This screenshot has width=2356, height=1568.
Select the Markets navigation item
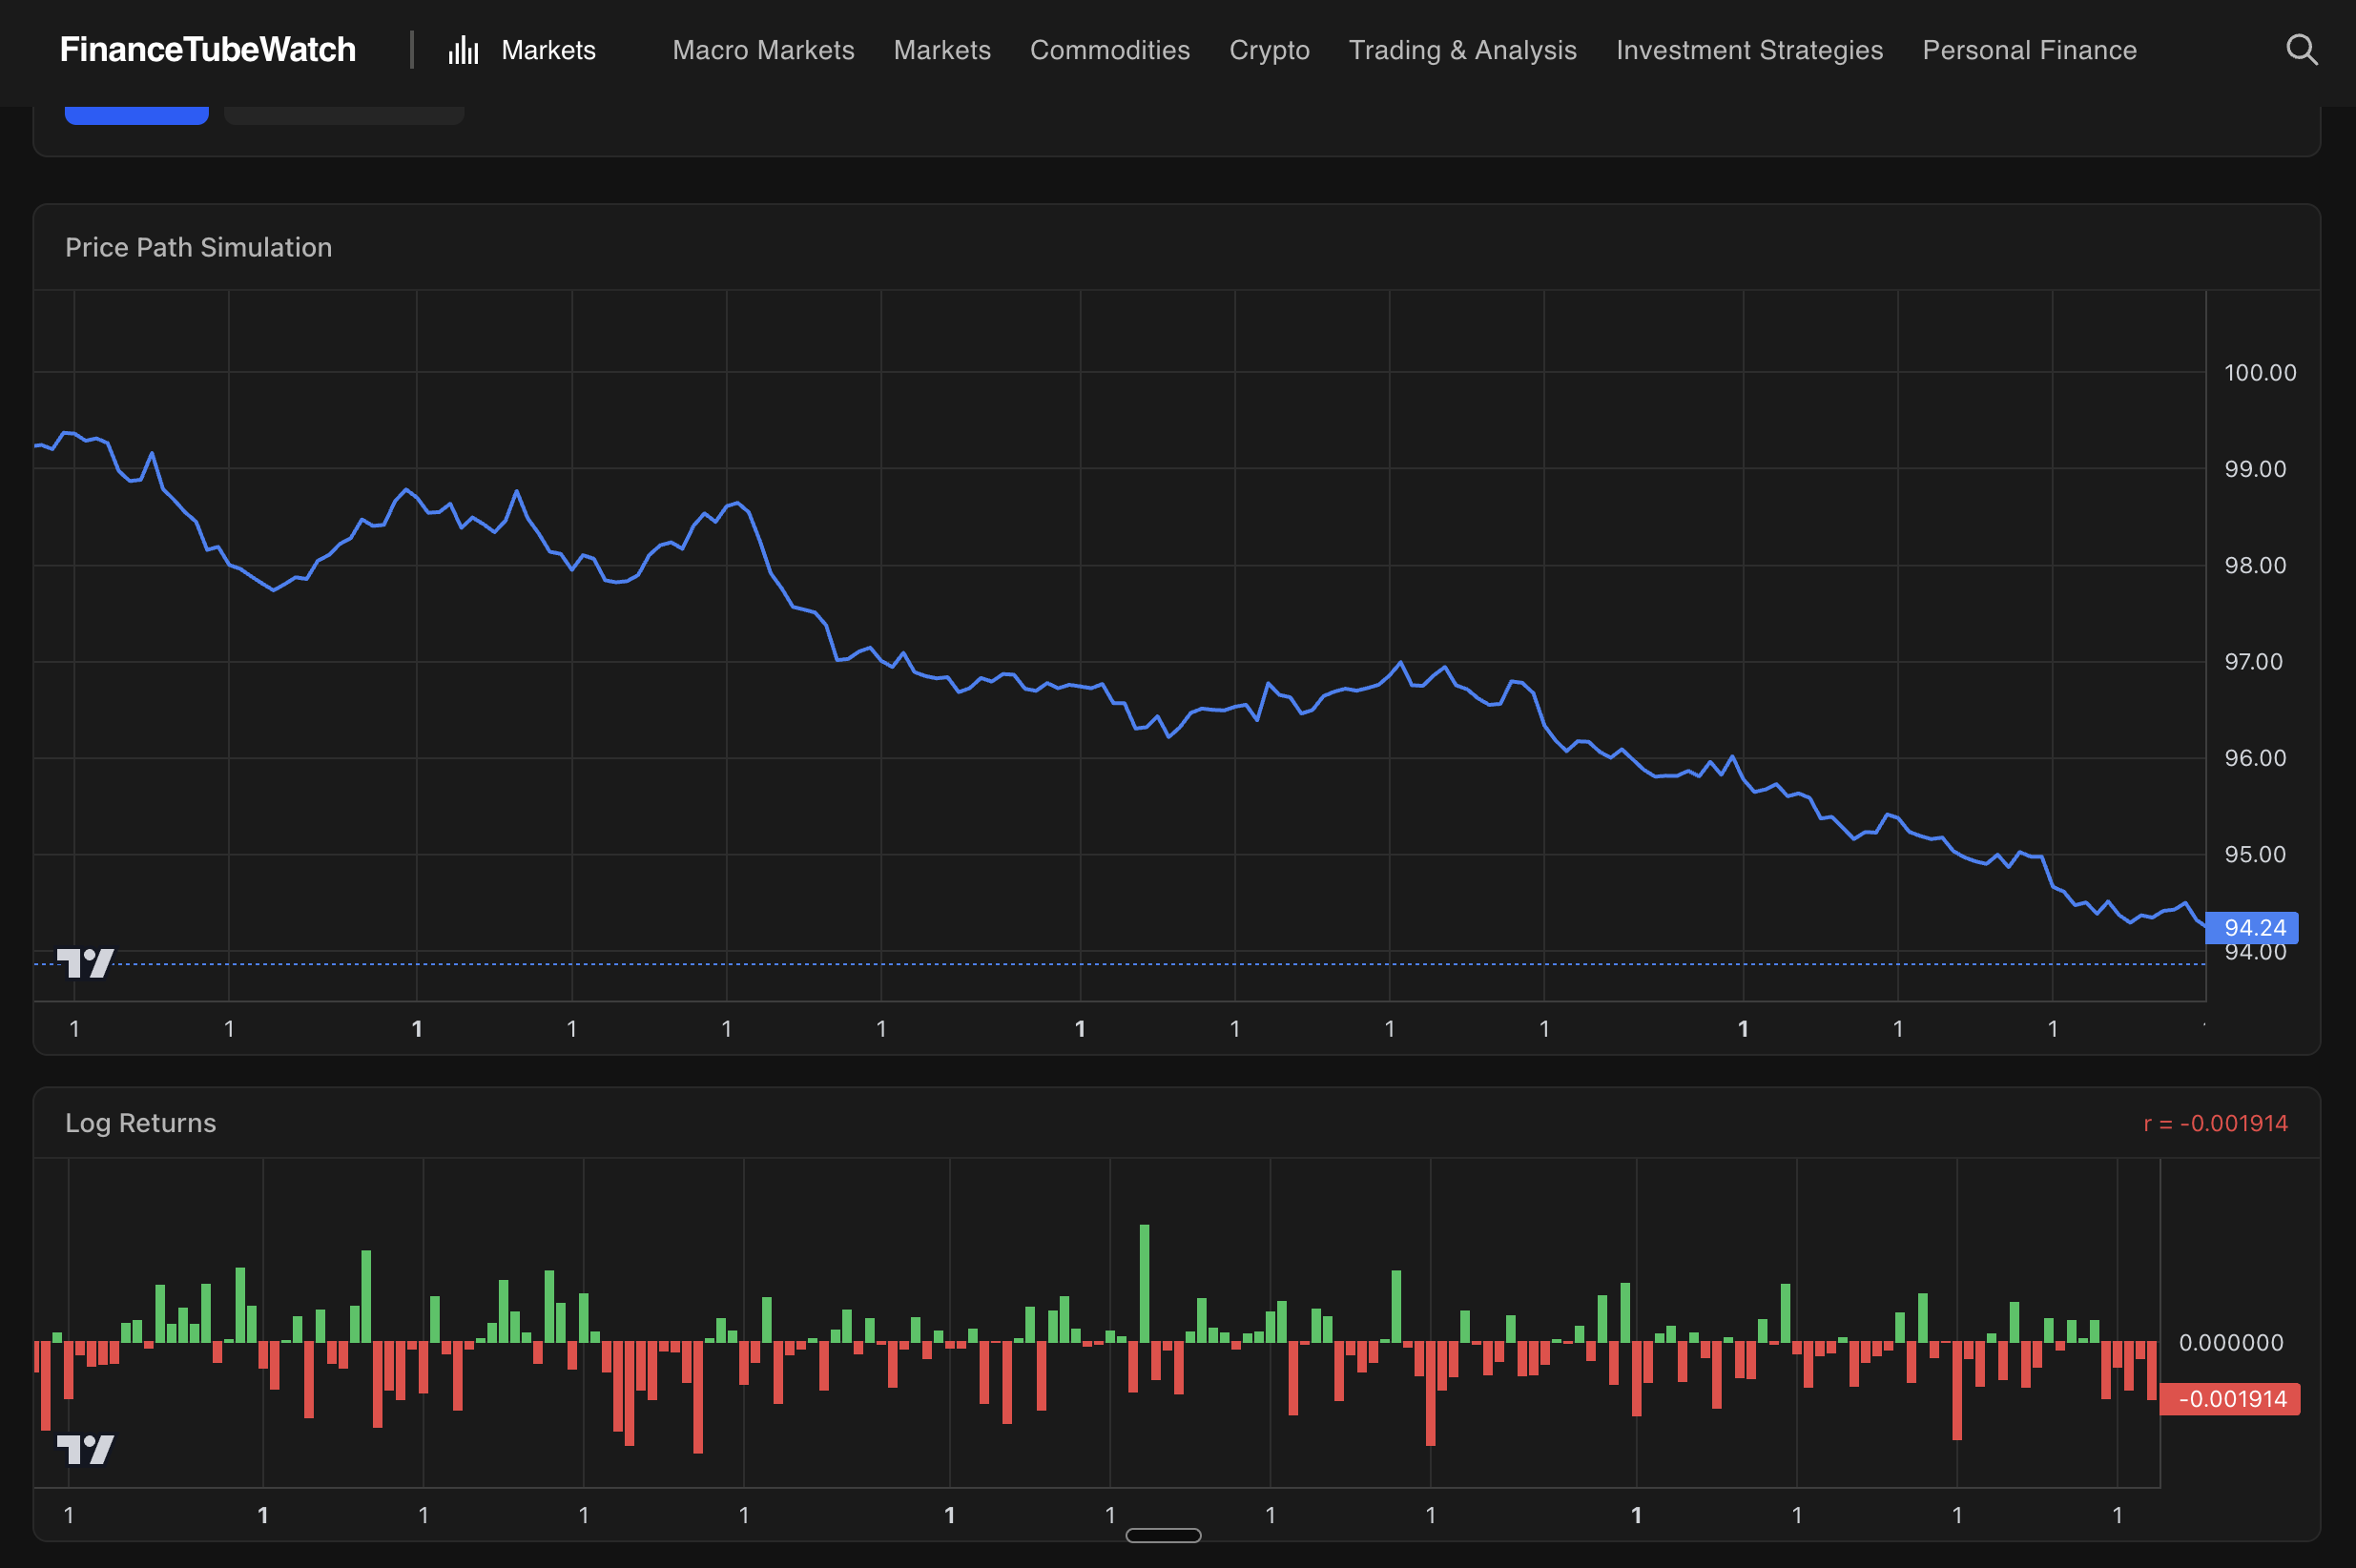(941, 49)
